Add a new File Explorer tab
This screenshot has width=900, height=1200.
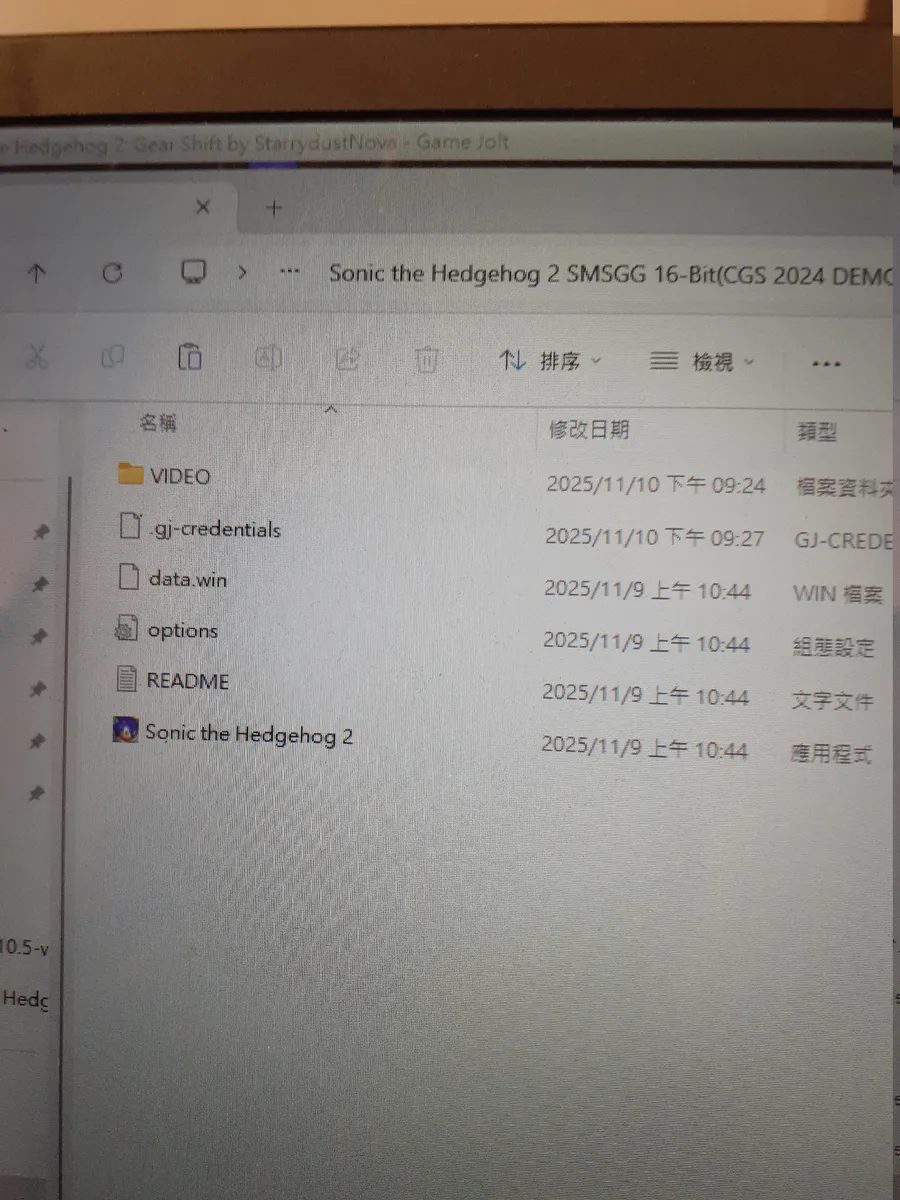tap(274, 208)
